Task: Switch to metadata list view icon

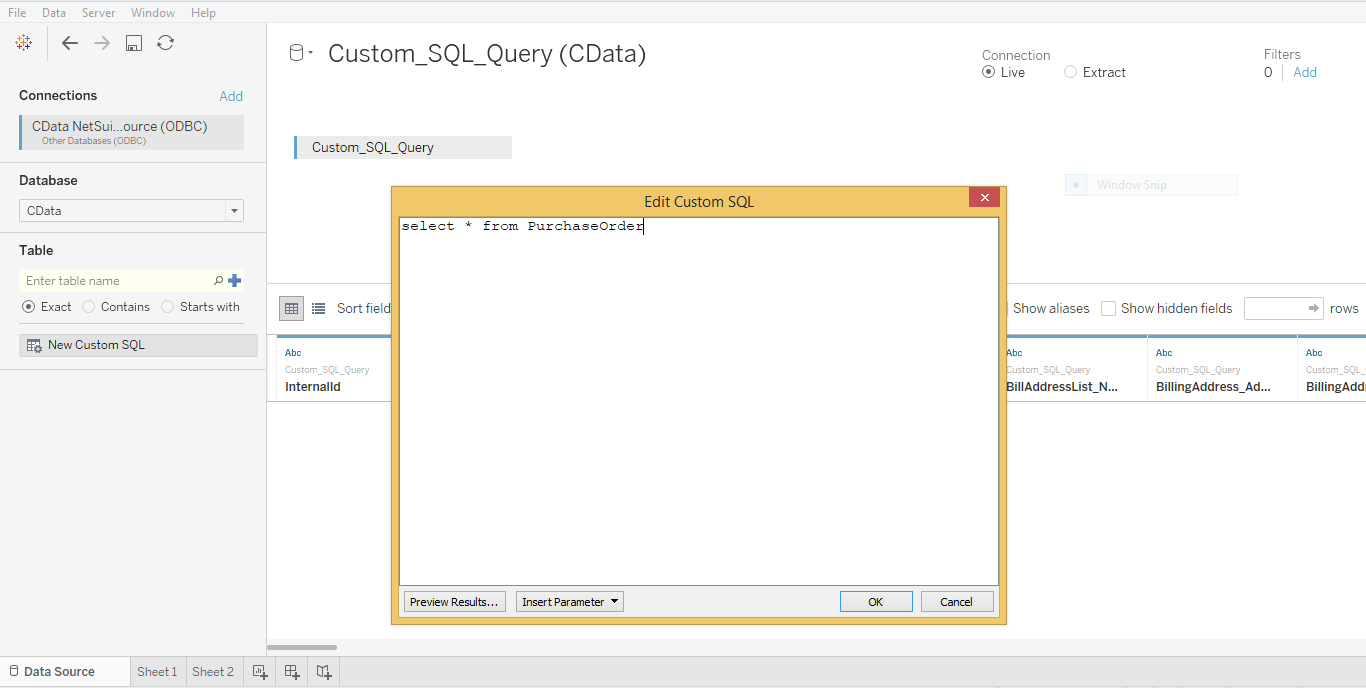Action: point(316,308)
